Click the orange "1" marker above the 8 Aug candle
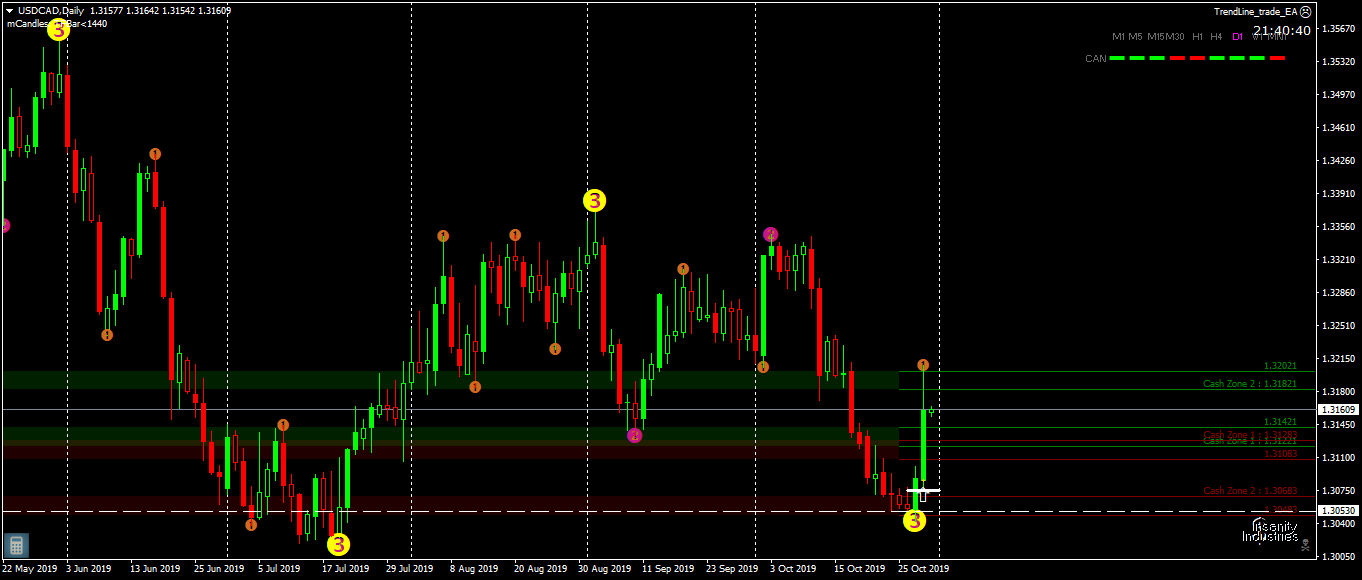1362x580 pixels. pos(443,237)
